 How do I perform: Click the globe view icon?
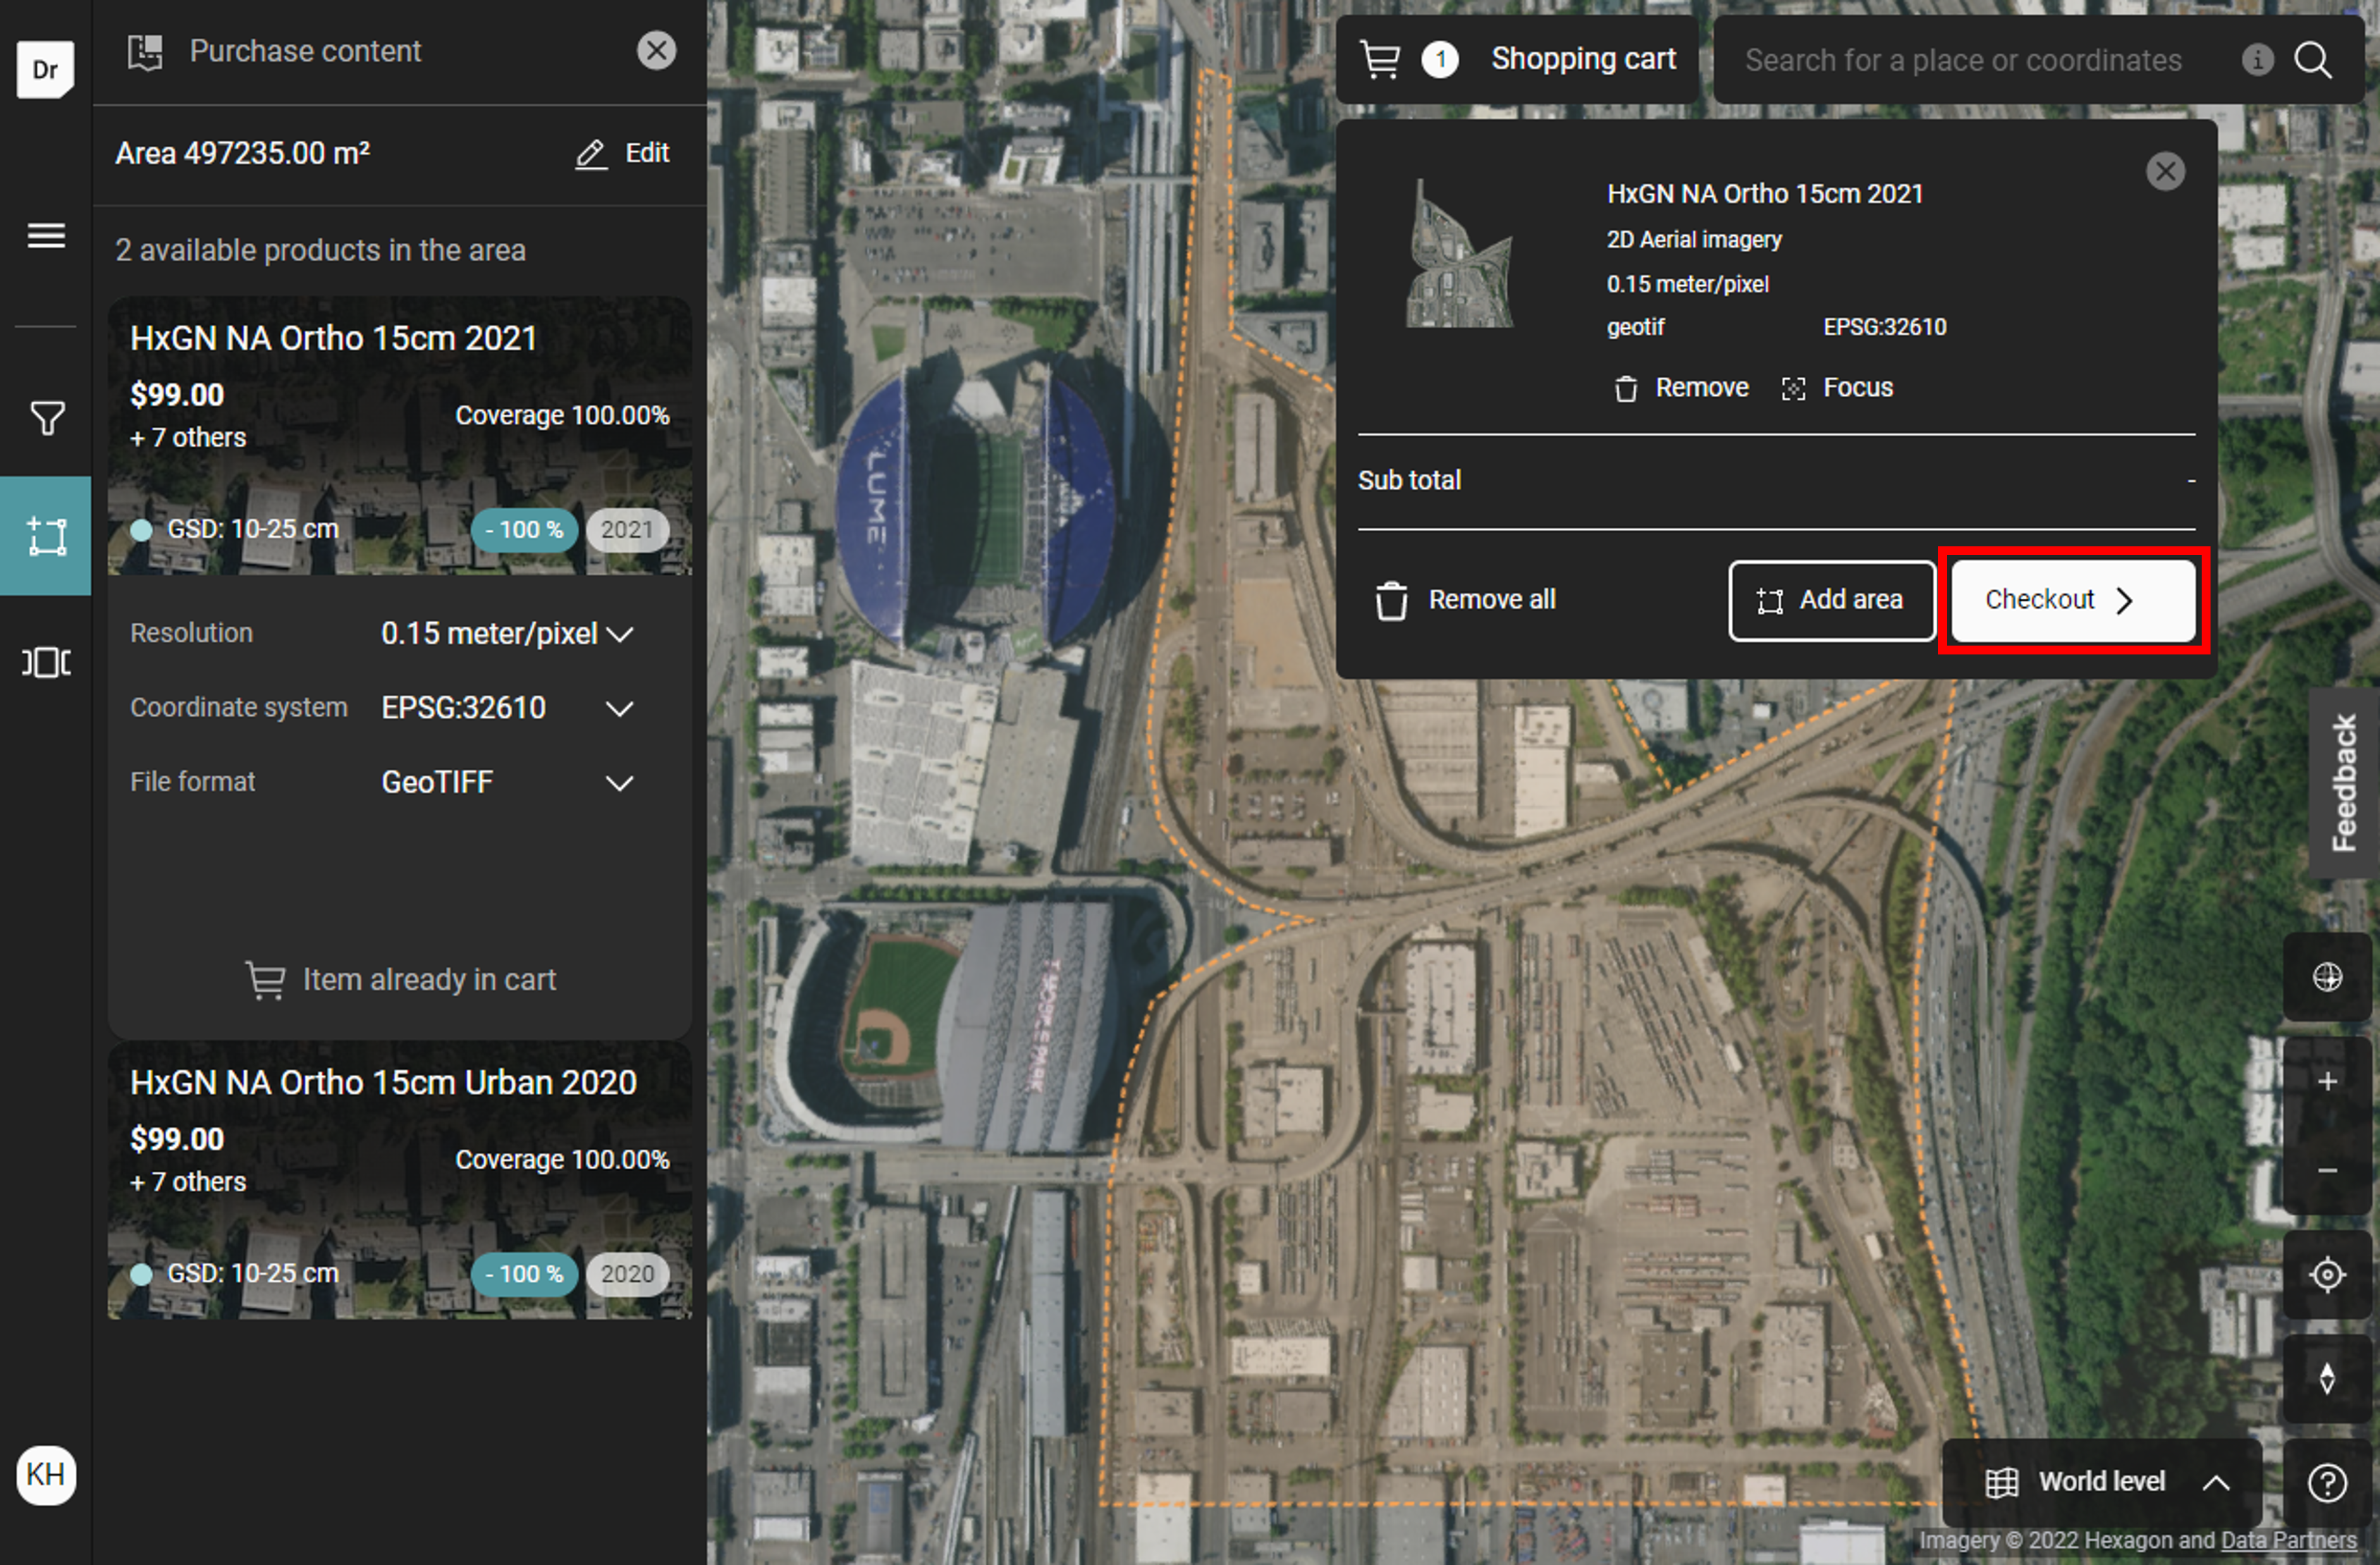click(2327, 976)
